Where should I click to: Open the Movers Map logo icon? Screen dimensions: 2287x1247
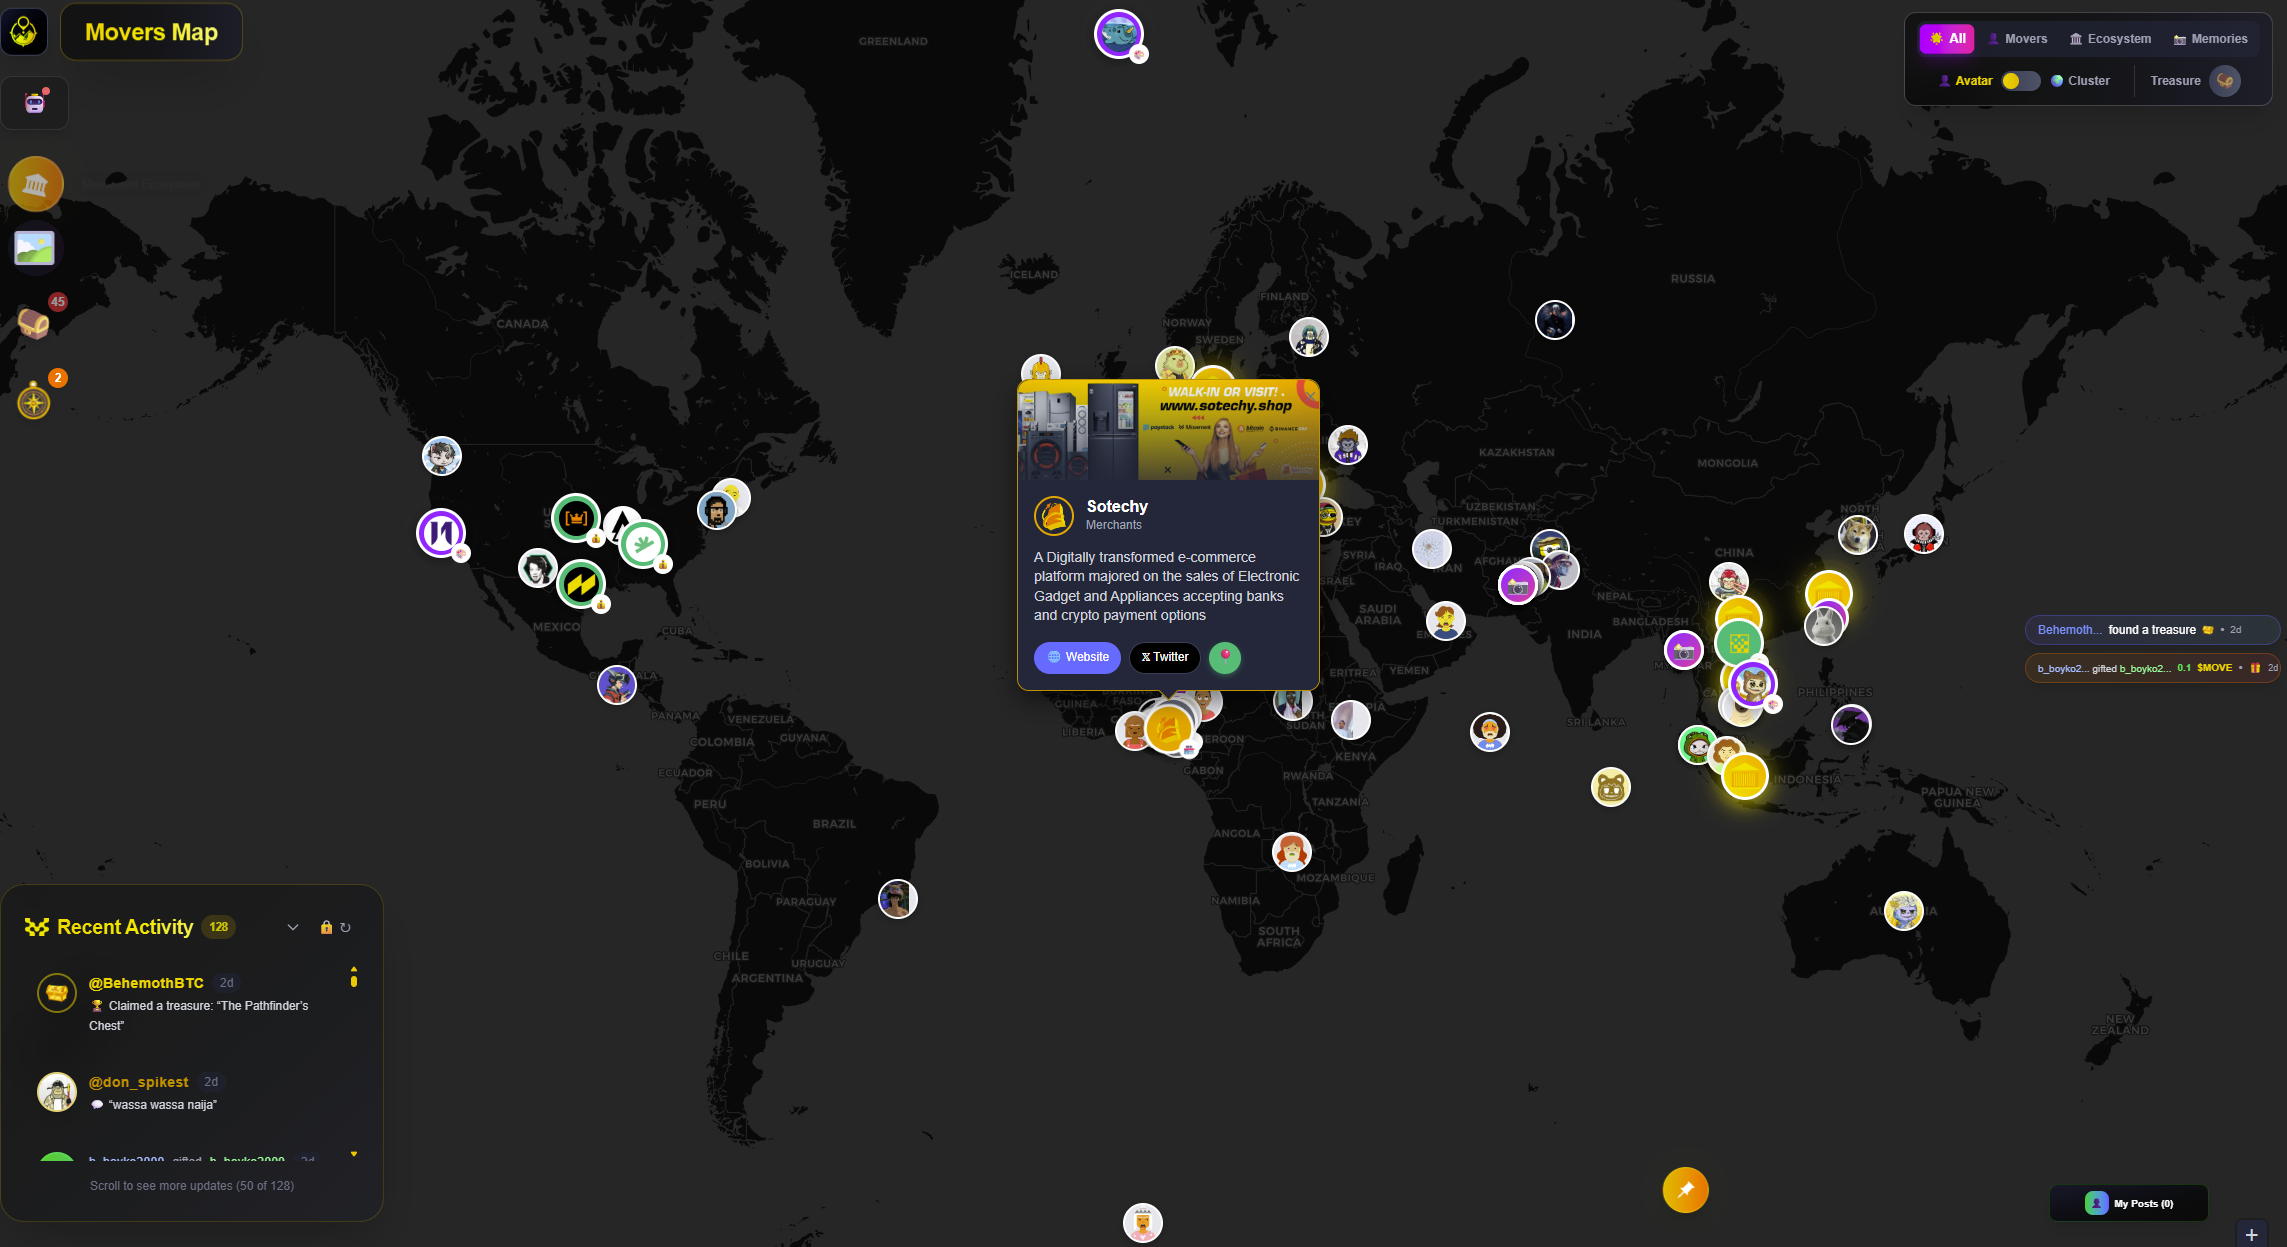point(25,31)
